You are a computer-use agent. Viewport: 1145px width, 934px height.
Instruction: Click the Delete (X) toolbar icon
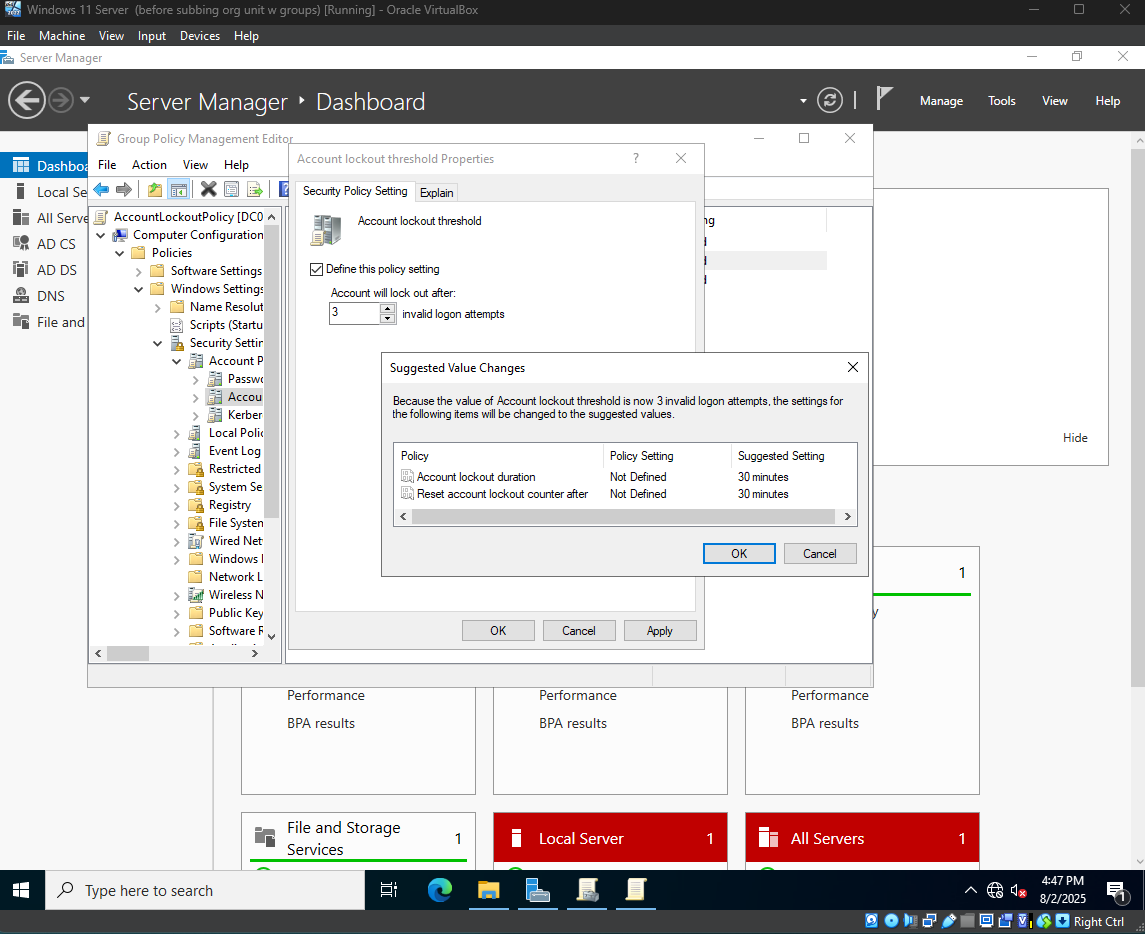point(208,190)
